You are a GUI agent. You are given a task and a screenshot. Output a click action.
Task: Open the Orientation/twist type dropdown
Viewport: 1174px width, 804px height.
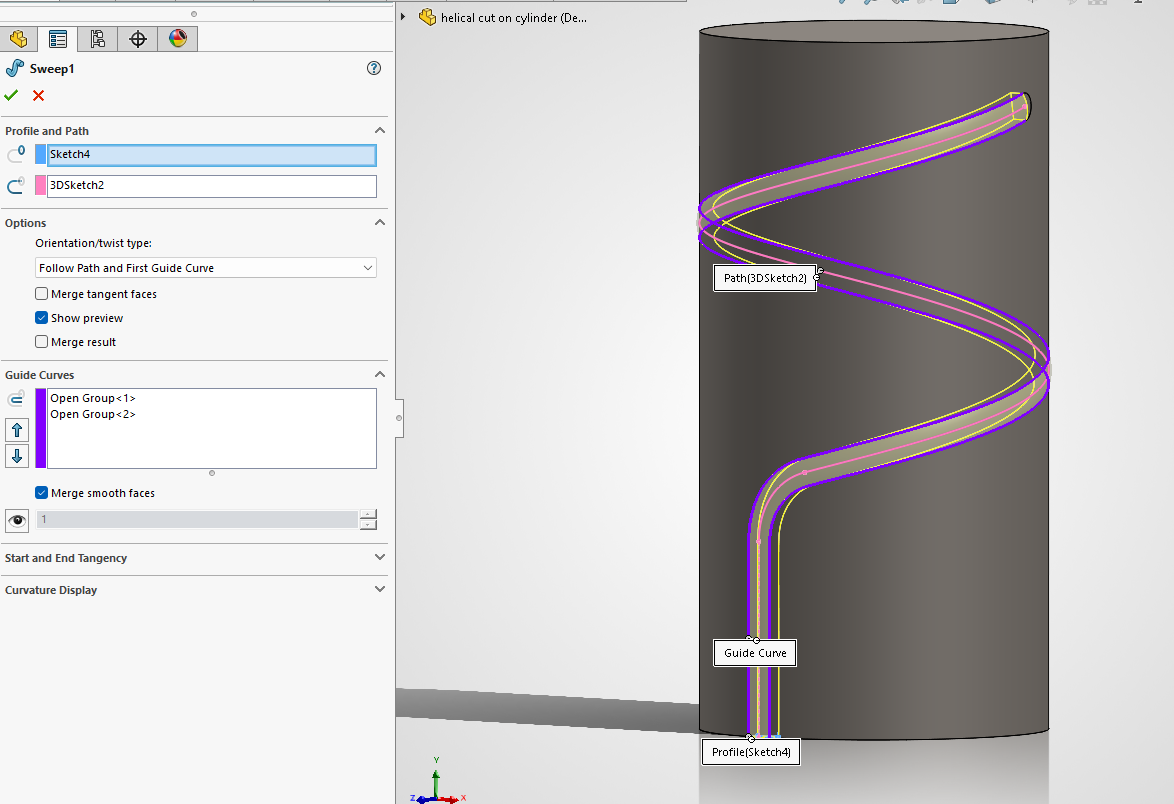[206, 268]
